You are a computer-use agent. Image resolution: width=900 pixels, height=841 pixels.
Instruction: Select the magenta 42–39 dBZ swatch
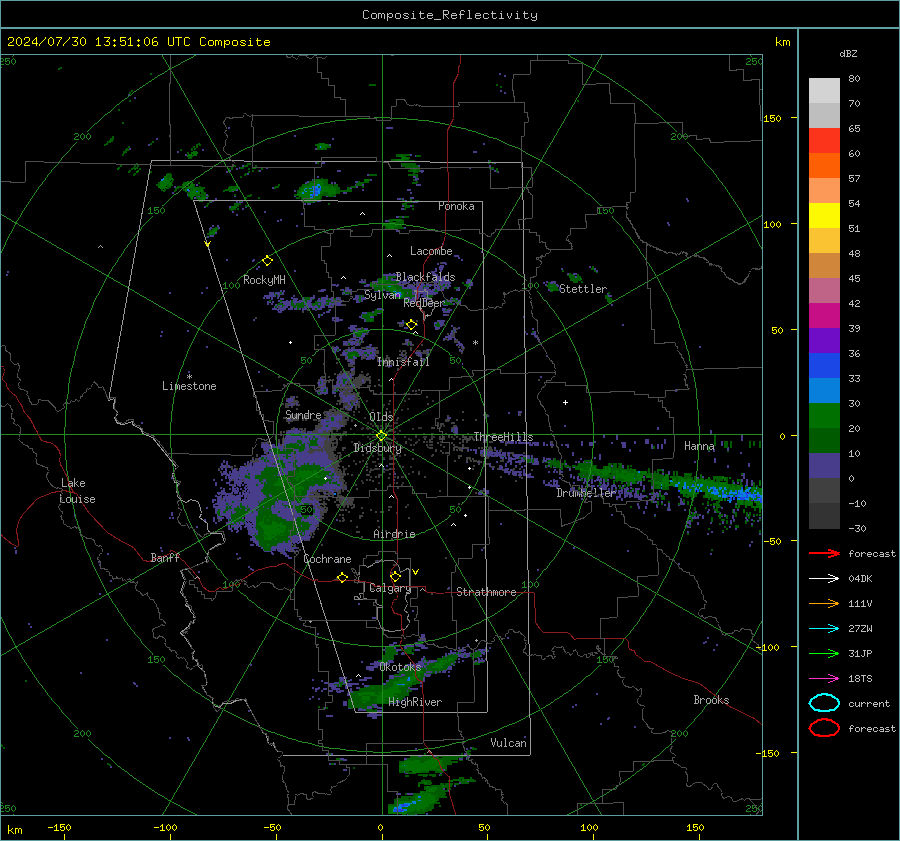(824, 315)
